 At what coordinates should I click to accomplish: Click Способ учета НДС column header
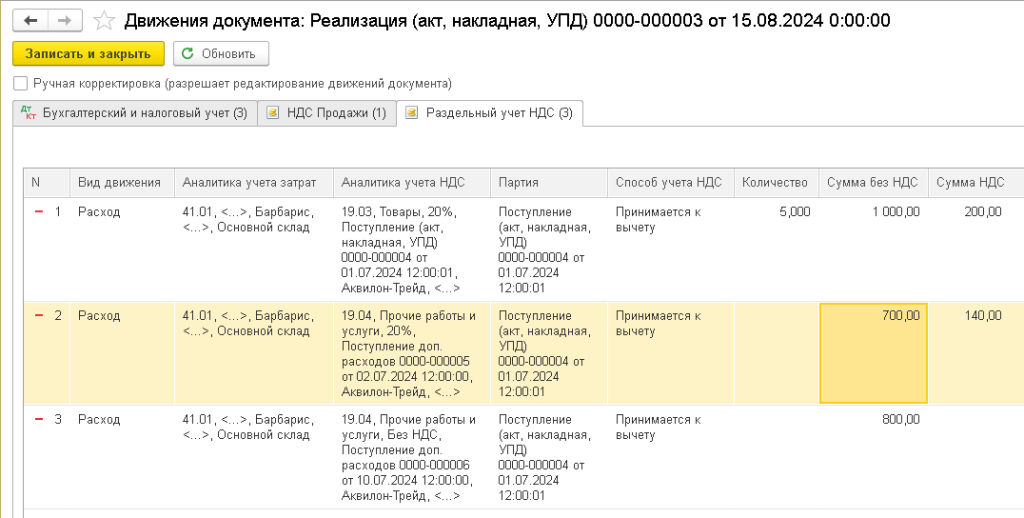pyautogui.click(x=671, y=183)
